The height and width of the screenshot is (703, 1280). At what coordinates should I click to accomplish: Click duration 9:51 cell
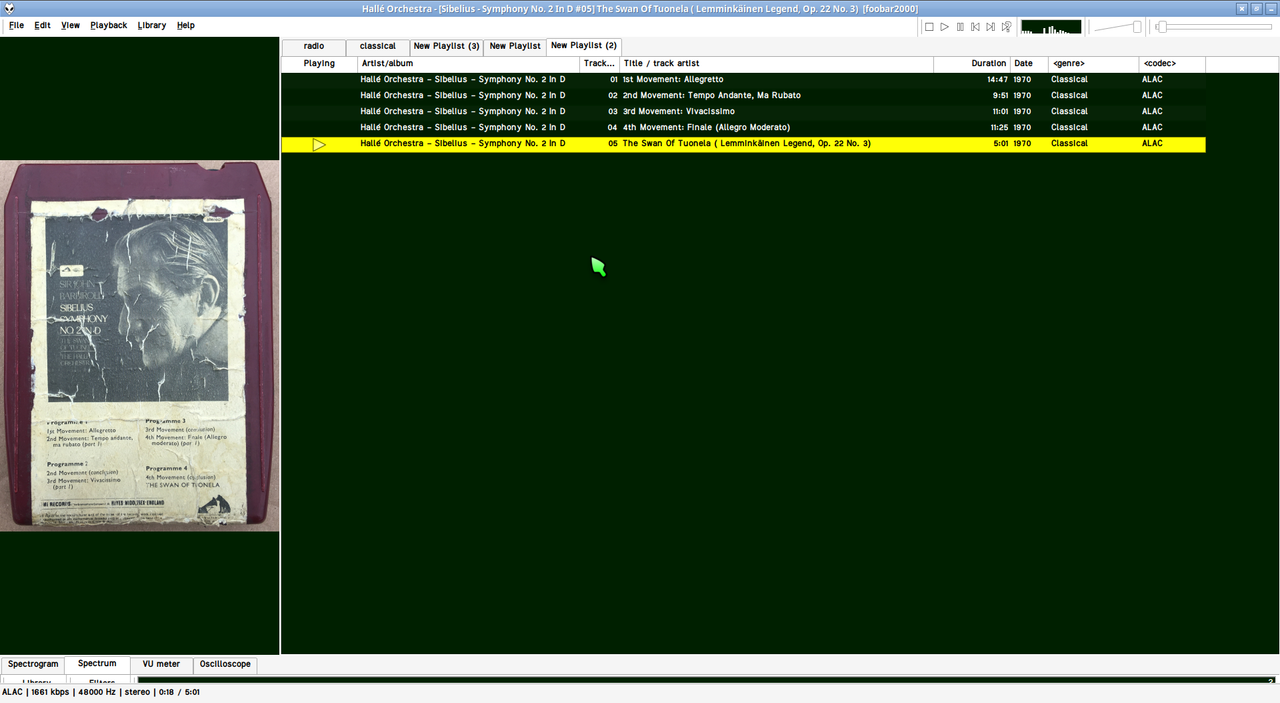click(1000, 96)
